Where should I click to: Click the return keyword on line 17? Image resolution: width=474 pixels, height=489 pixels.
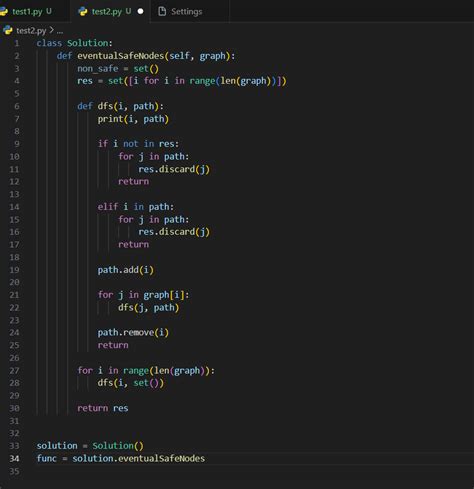click(133, 245)
